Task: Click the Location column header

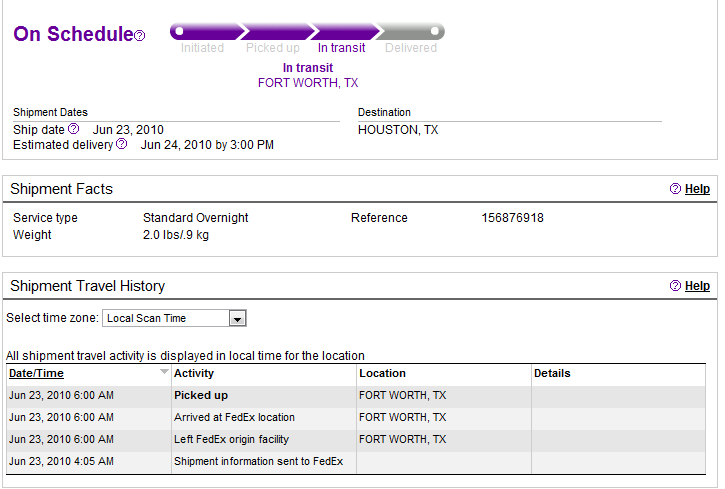Action: click(x=383, y=373)
